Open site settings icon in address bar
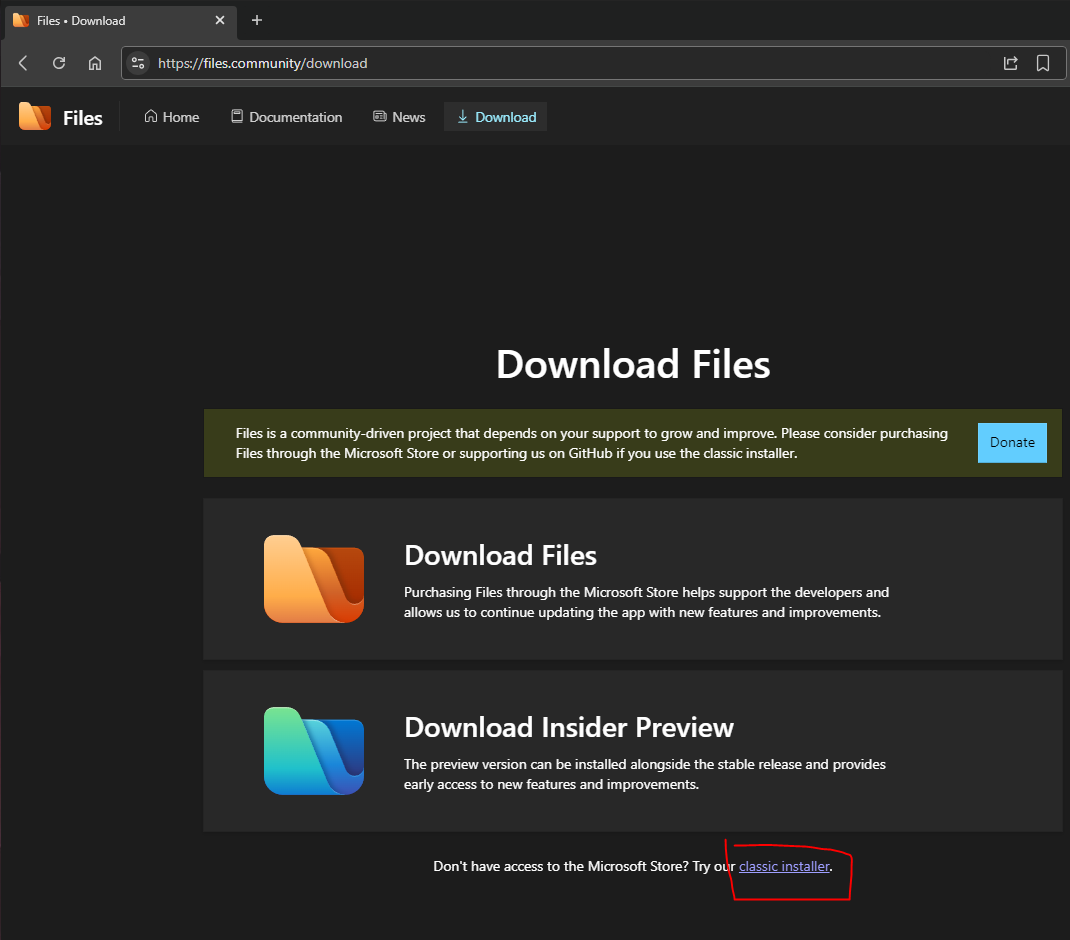Viewport: 1070px width, 940px height. click(138, 63)
